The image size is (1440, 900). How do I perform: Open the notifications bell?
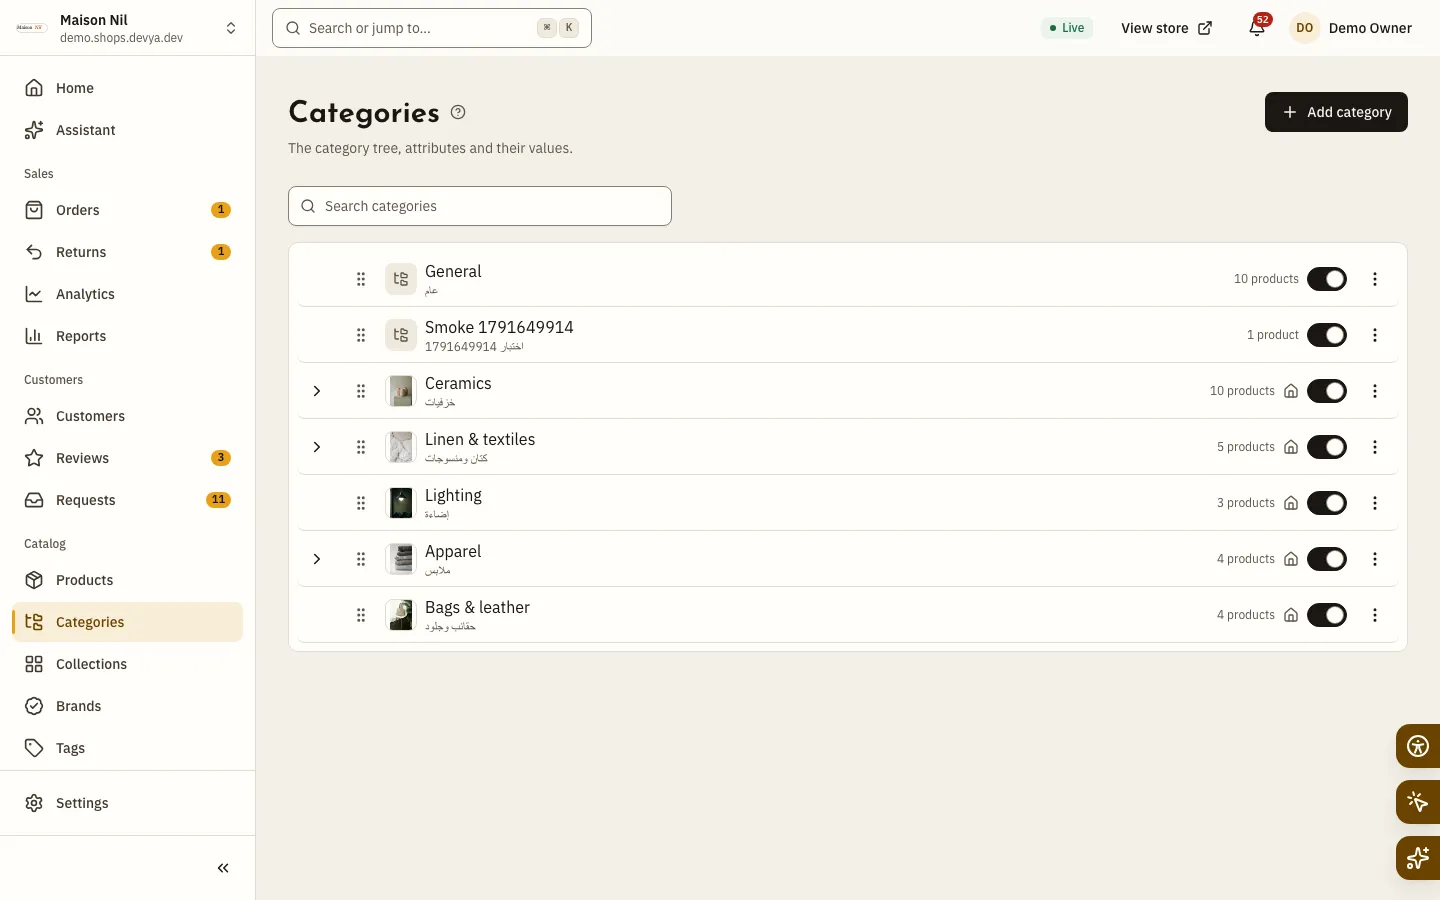(x=1257, y=28)
